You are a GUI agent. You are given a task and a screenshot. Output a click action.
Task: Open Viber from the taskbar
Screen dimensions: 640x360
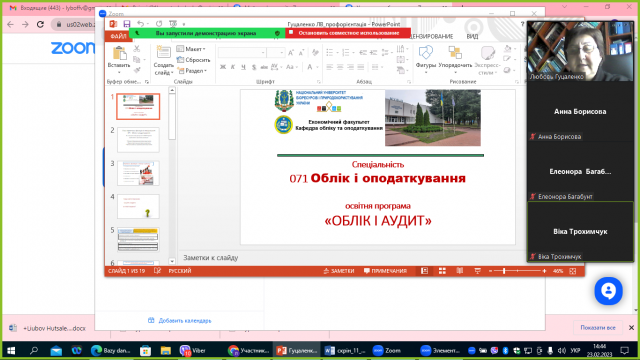coord(193,350)
